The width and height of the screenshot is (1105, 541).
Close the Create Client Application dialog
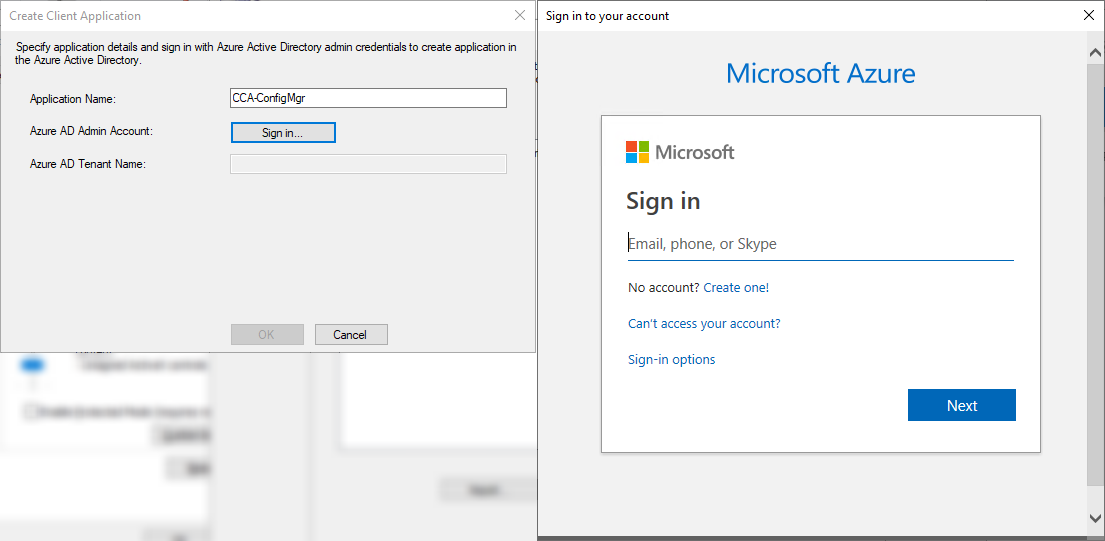pyautogui.click(x=520, y=15)
